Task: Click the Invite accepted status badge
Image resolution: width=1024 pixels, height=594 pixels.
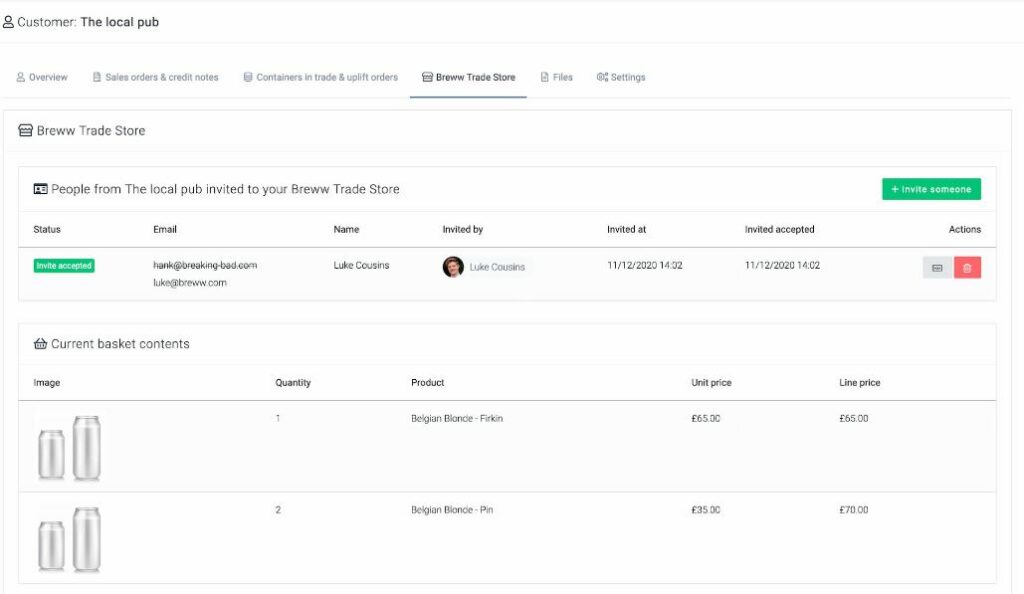Action: tap(64, 266)
